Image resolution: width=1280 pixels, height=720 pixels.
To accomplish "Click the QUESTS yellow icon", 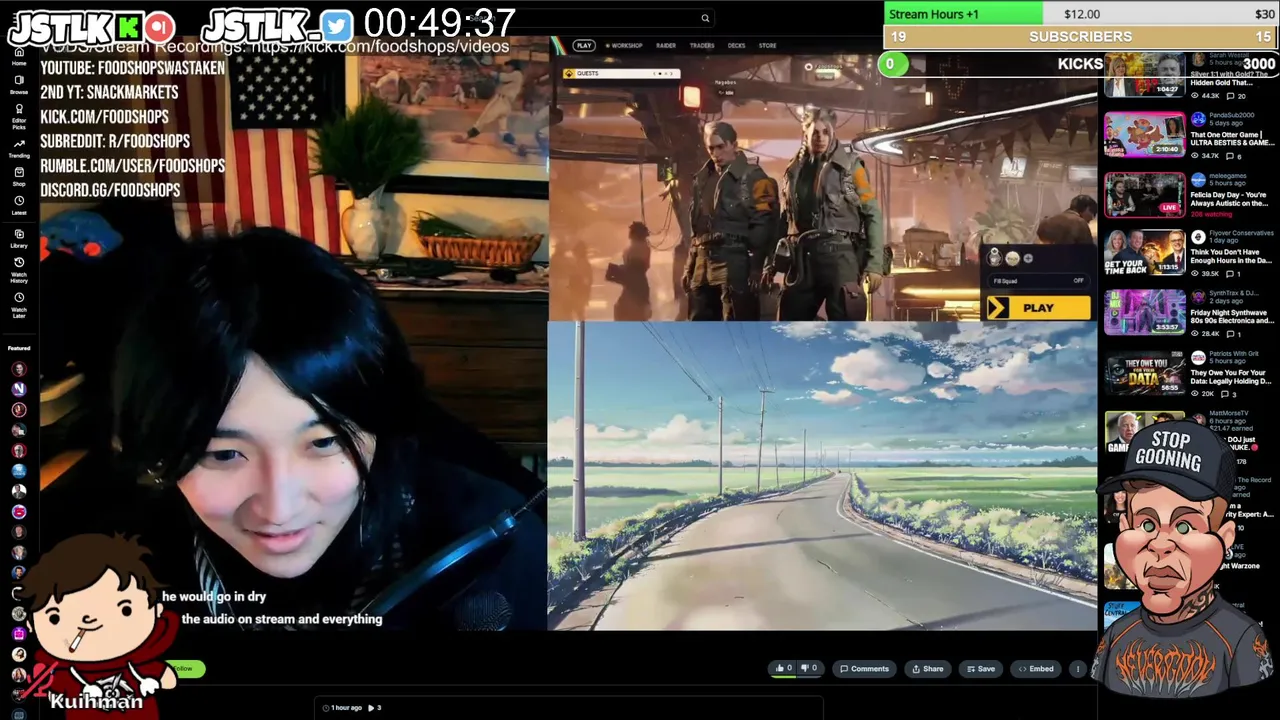I will (569, 73).
